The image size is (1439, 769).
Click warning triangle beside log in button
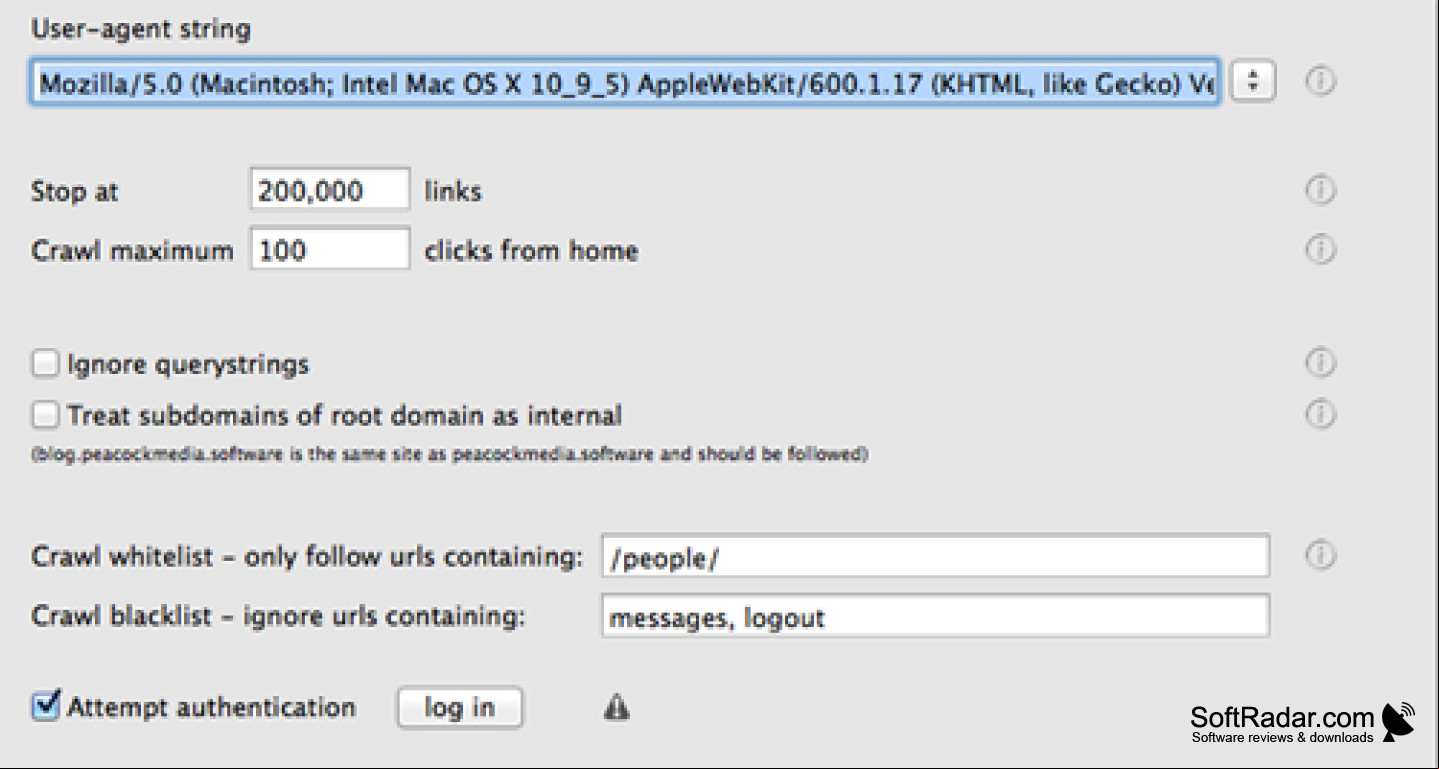(x=617, y=709)
